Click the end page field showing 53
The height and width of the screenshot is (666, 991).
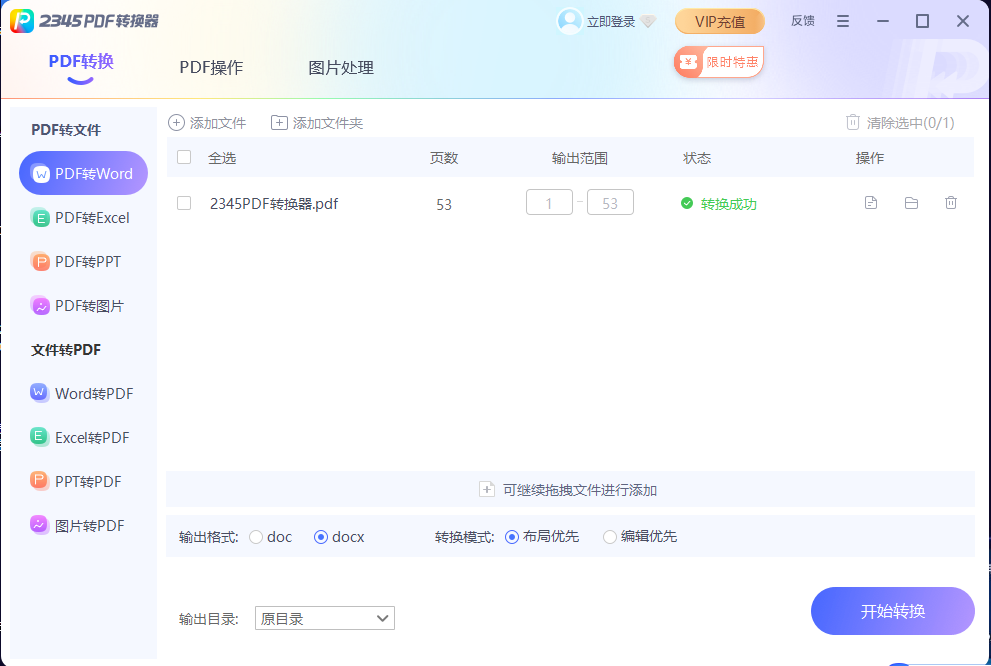pyautogui.click(x=610, y=202)
